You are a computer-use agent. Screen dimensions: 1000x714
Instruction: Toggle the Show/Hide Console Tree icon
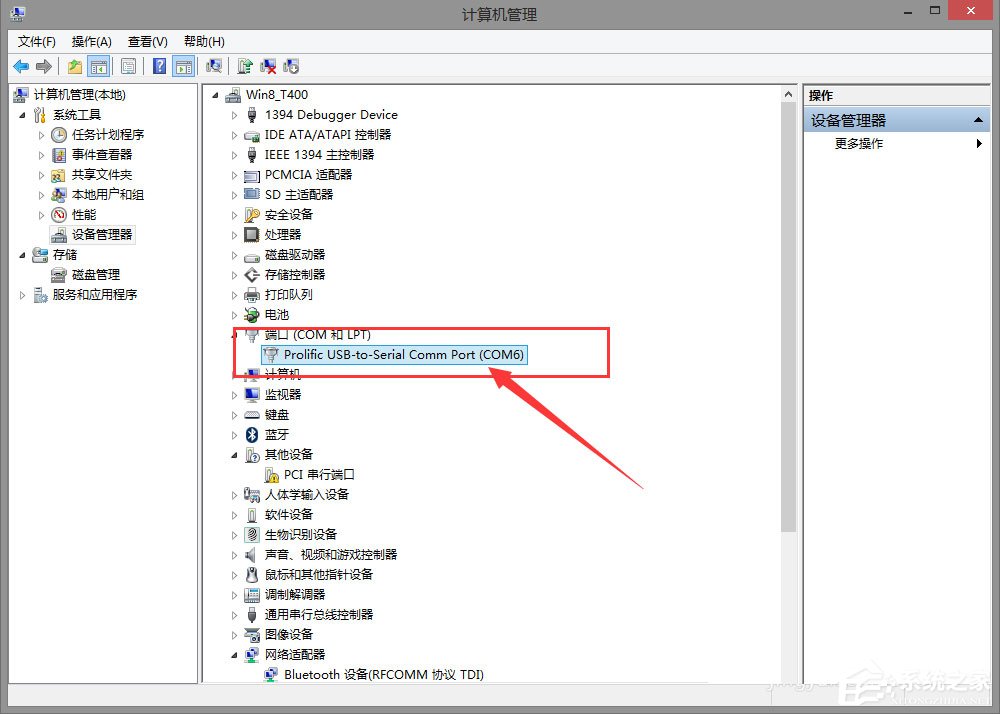pyautogui.click(x=100, y=66)
